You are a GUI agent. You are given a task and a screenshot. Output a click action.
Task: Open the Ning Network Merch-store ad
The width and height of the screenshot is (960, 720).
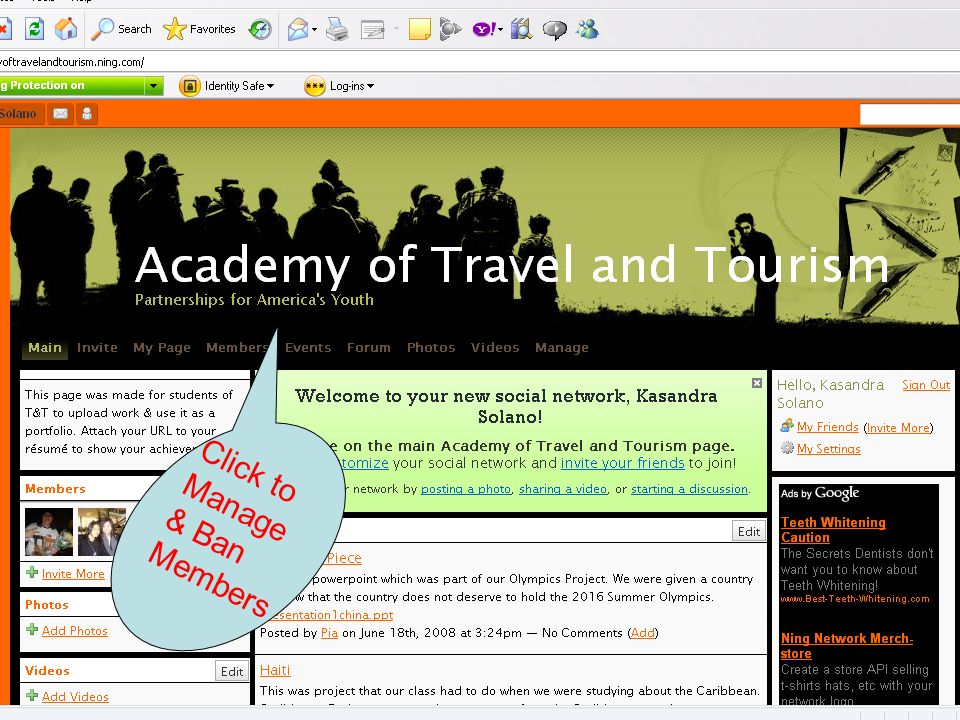pos(847,646)
